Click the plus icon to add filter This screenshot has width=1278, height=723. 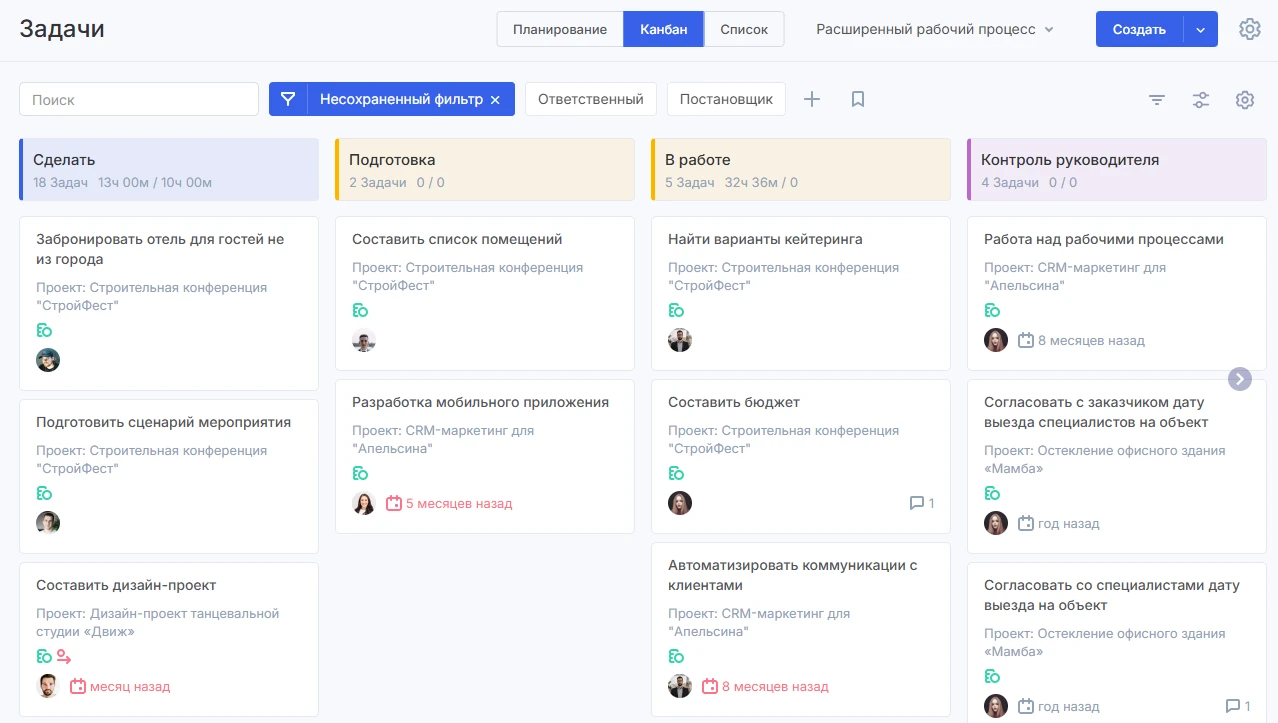click(x=812, y=99)
